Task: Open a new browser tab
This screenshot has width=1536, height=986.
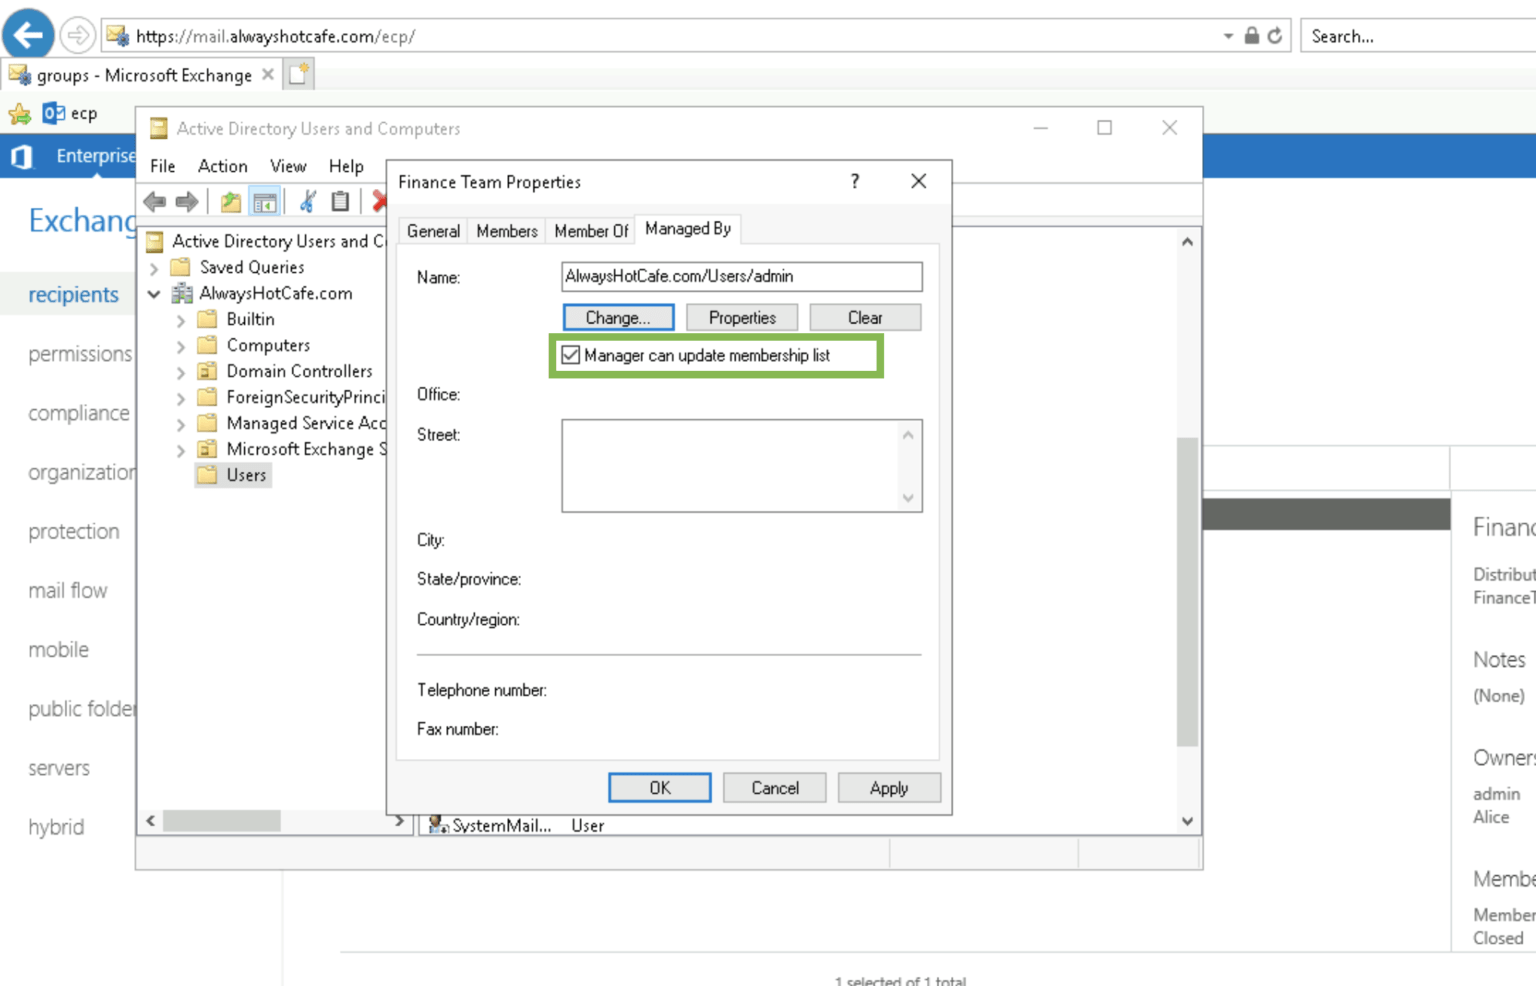Action: [x=299, y=74]
